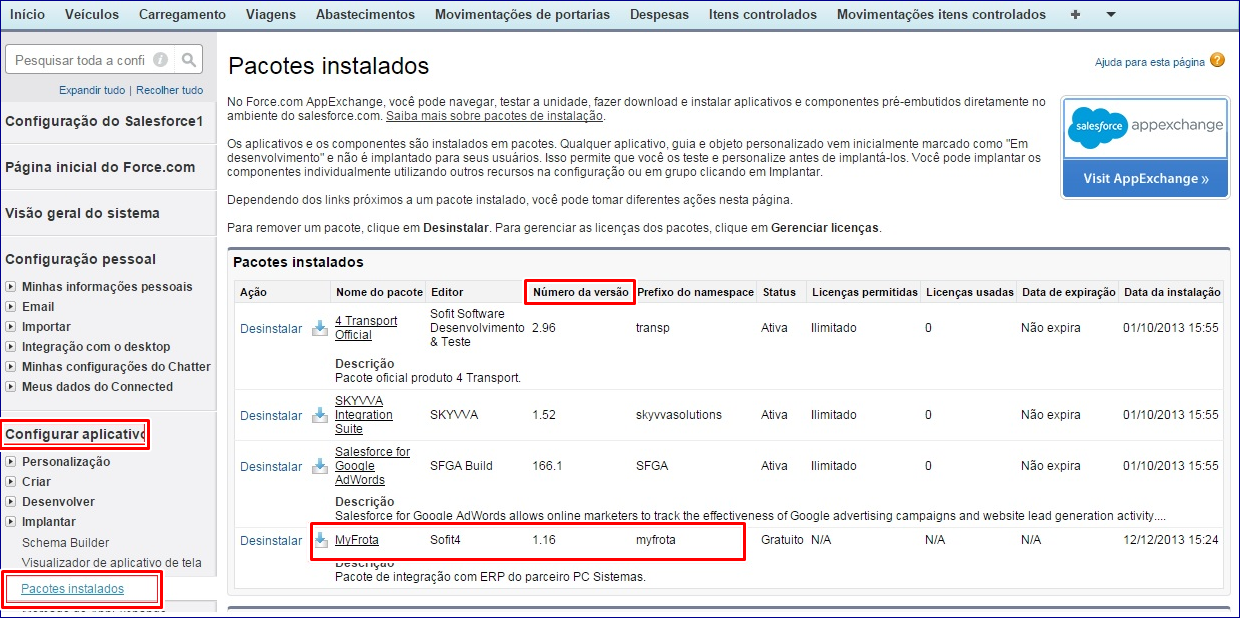
Task: Open the Despesas tab
Action: click(x=659, y=14)
